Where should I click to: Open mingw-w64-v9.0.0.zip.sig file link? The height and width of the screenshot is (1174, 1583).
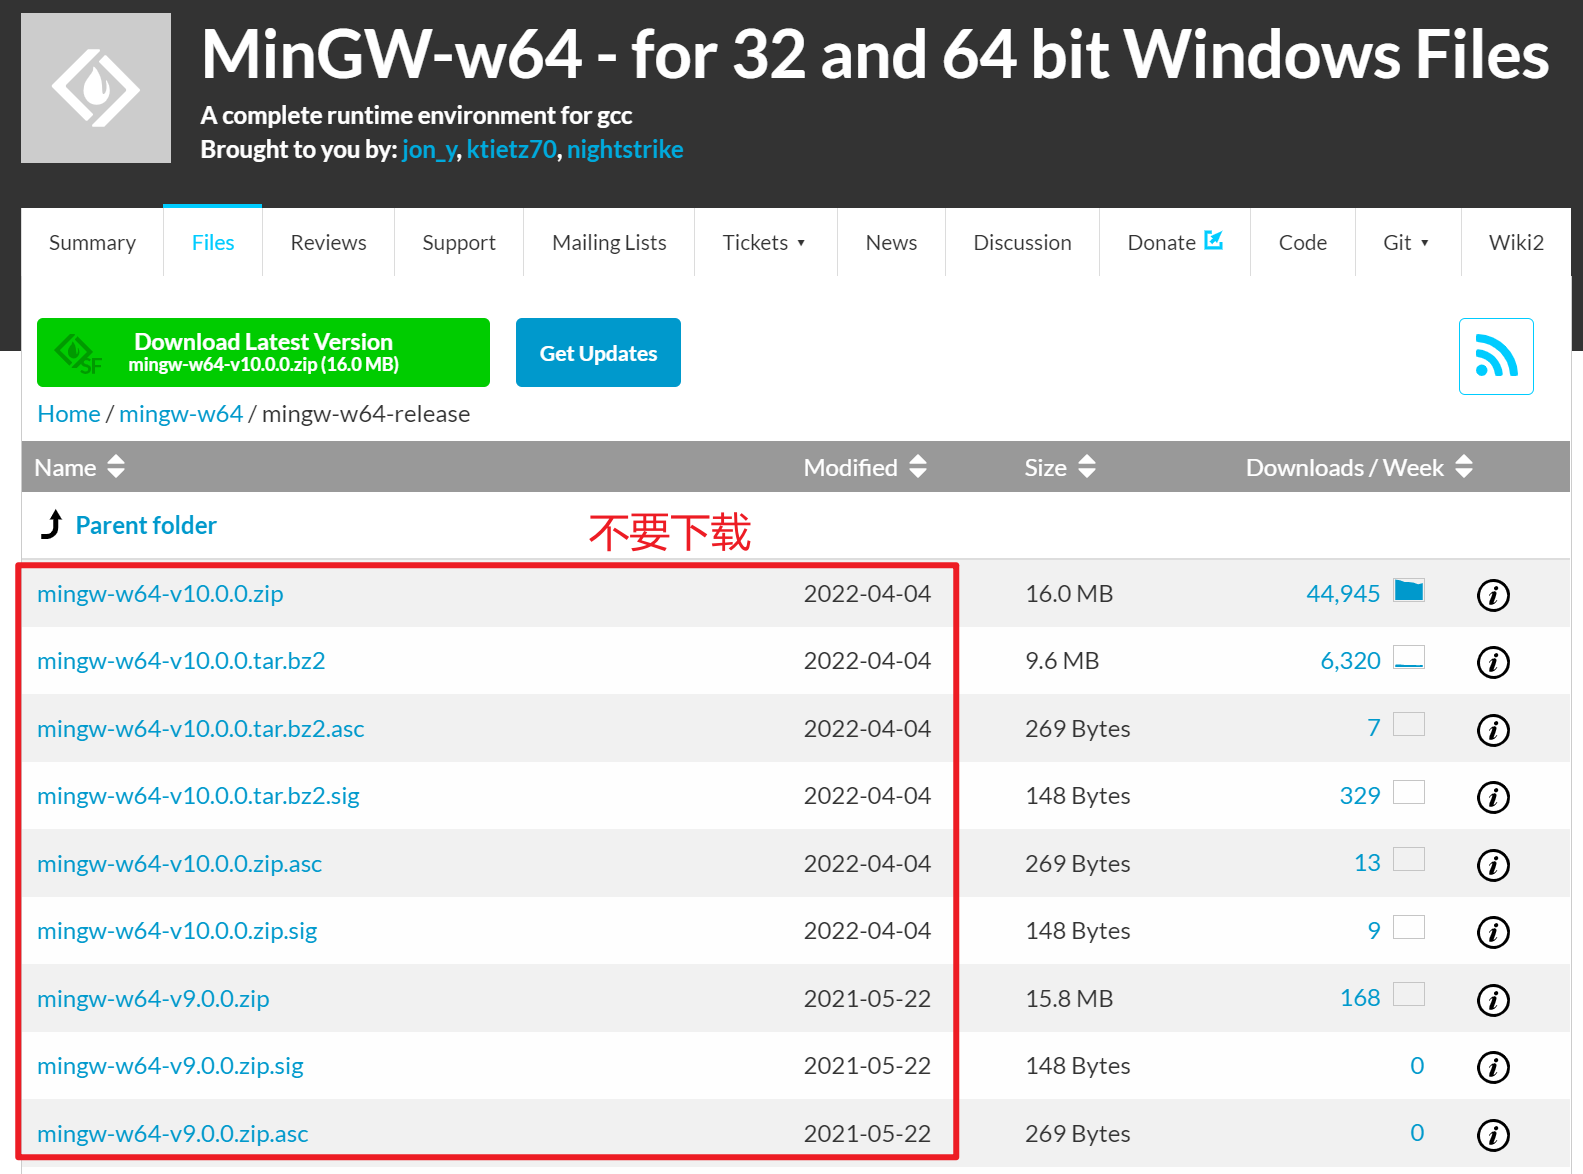coord(170,1065)
